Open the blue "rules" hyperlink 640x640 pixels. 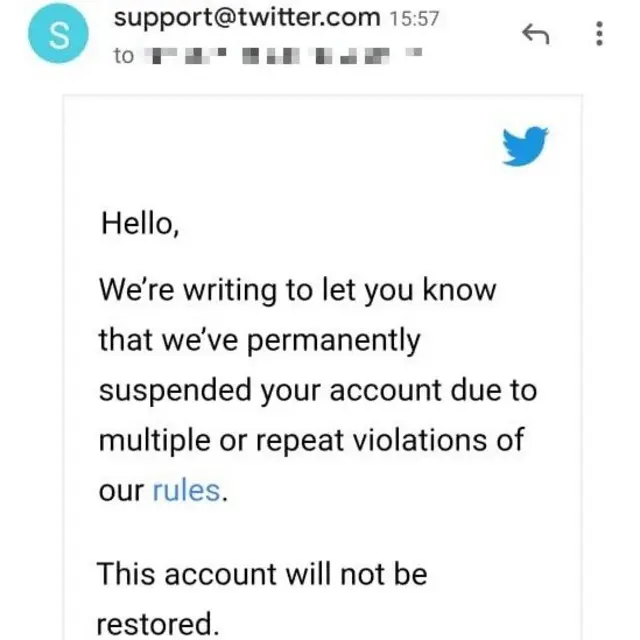point(185,492)
